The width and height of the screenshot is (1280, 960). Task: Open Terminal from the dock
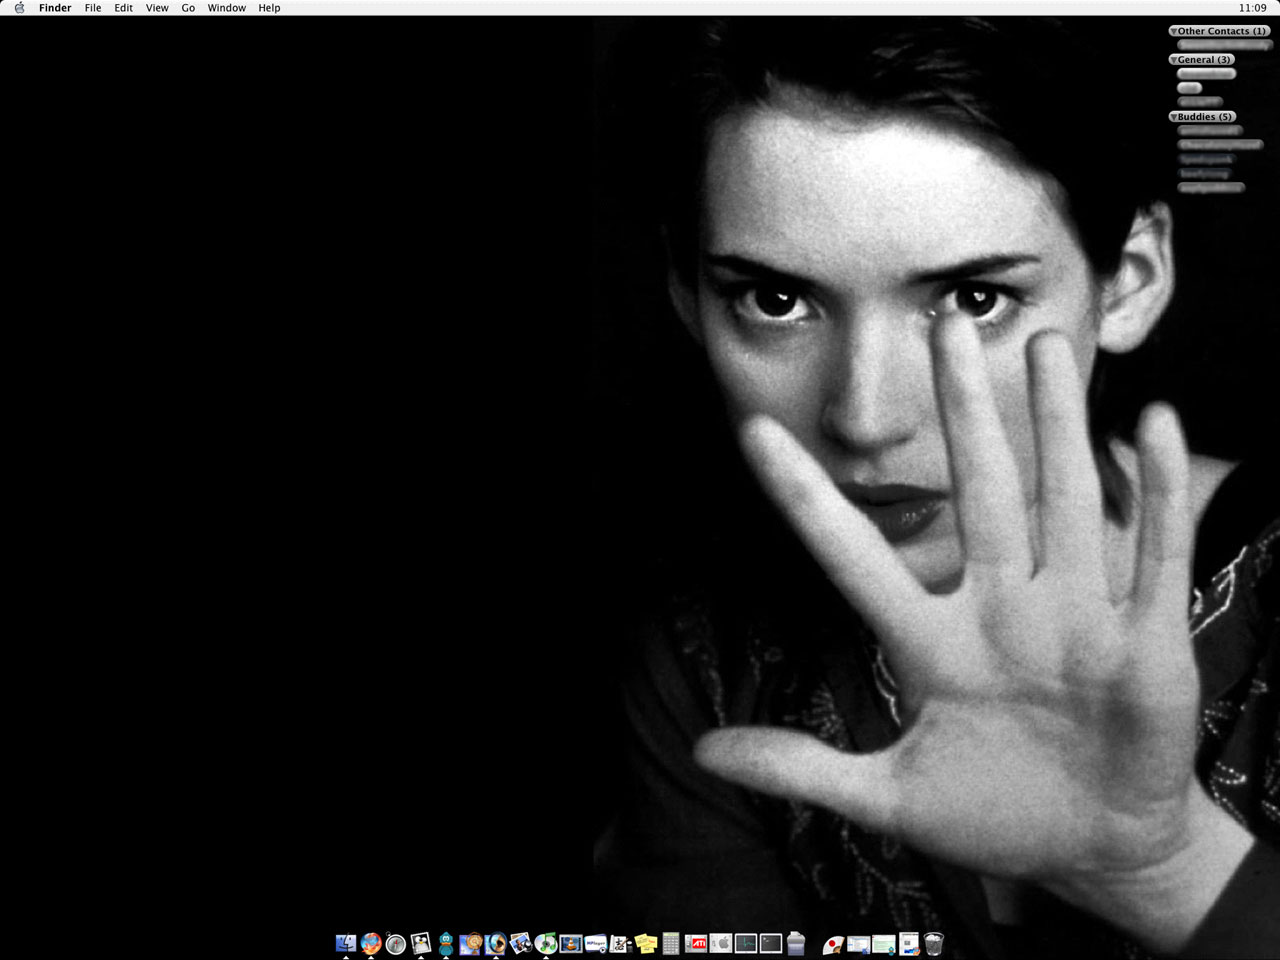pyautogui.click(x=771, y=943)
